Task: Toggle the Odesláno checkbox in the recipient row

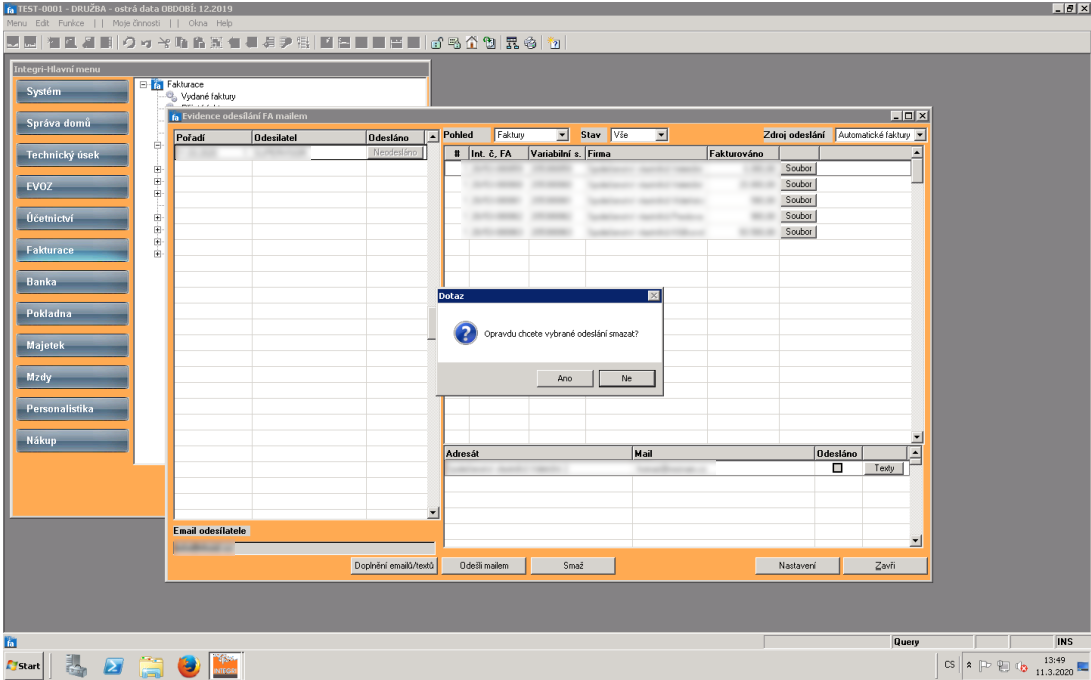Action: tap(838, 468)
